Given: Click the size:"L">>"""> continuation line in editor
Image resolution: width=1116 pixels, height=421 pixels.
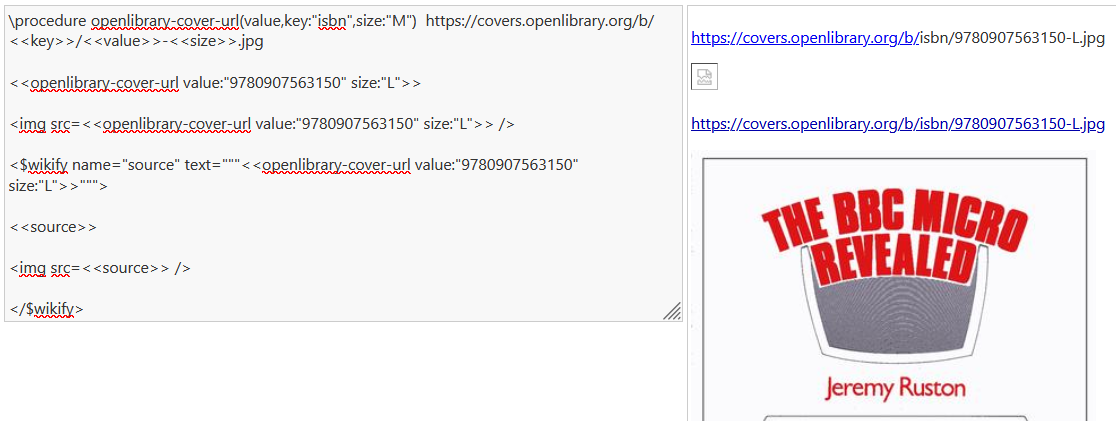Looking at the screenshot, I should click(57, 186).
